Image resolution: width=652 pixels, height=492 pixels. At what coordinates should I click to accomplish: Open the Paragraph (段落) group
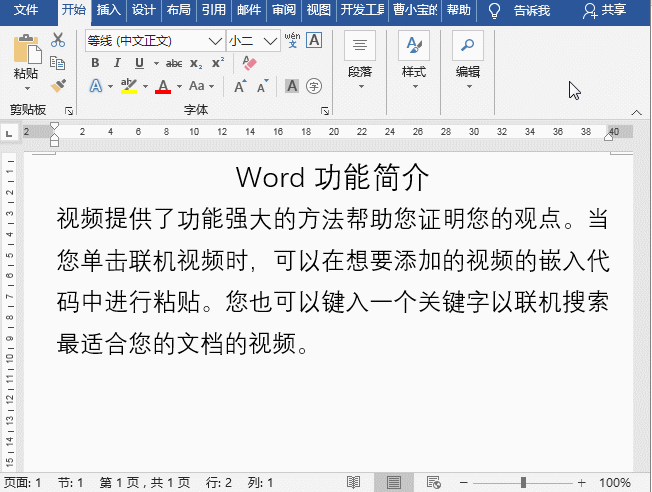click(360, 61)
